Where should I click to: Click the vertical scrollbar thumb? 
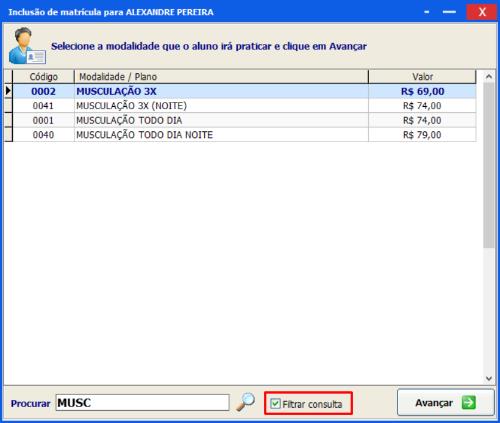[489, 165]
